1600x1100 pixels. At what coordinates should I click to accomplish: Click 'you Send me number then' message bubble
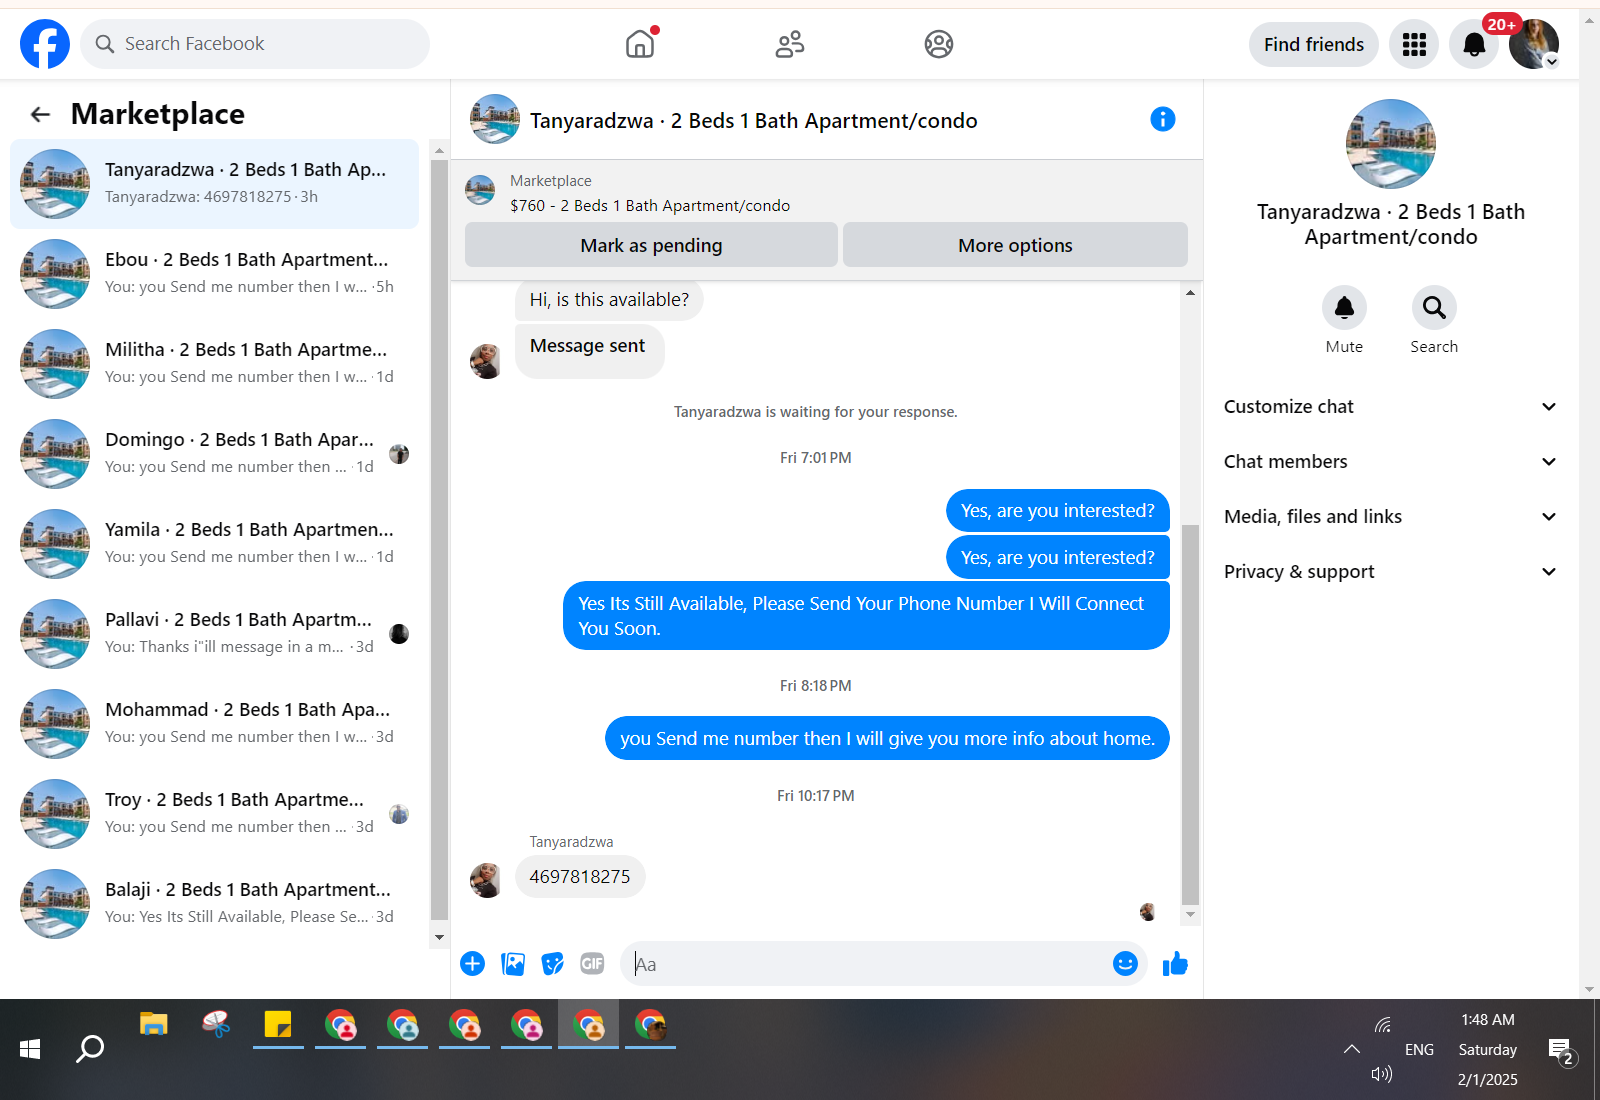pos(887,738)
